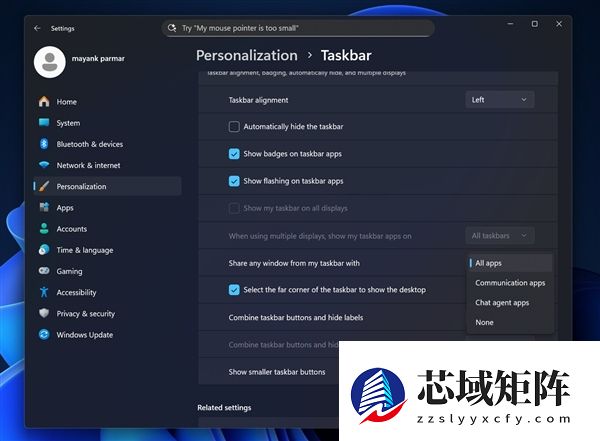This screenshot has width=600, height=441.
Task: Click the Home house icon
Action: [x=44, y=101]
